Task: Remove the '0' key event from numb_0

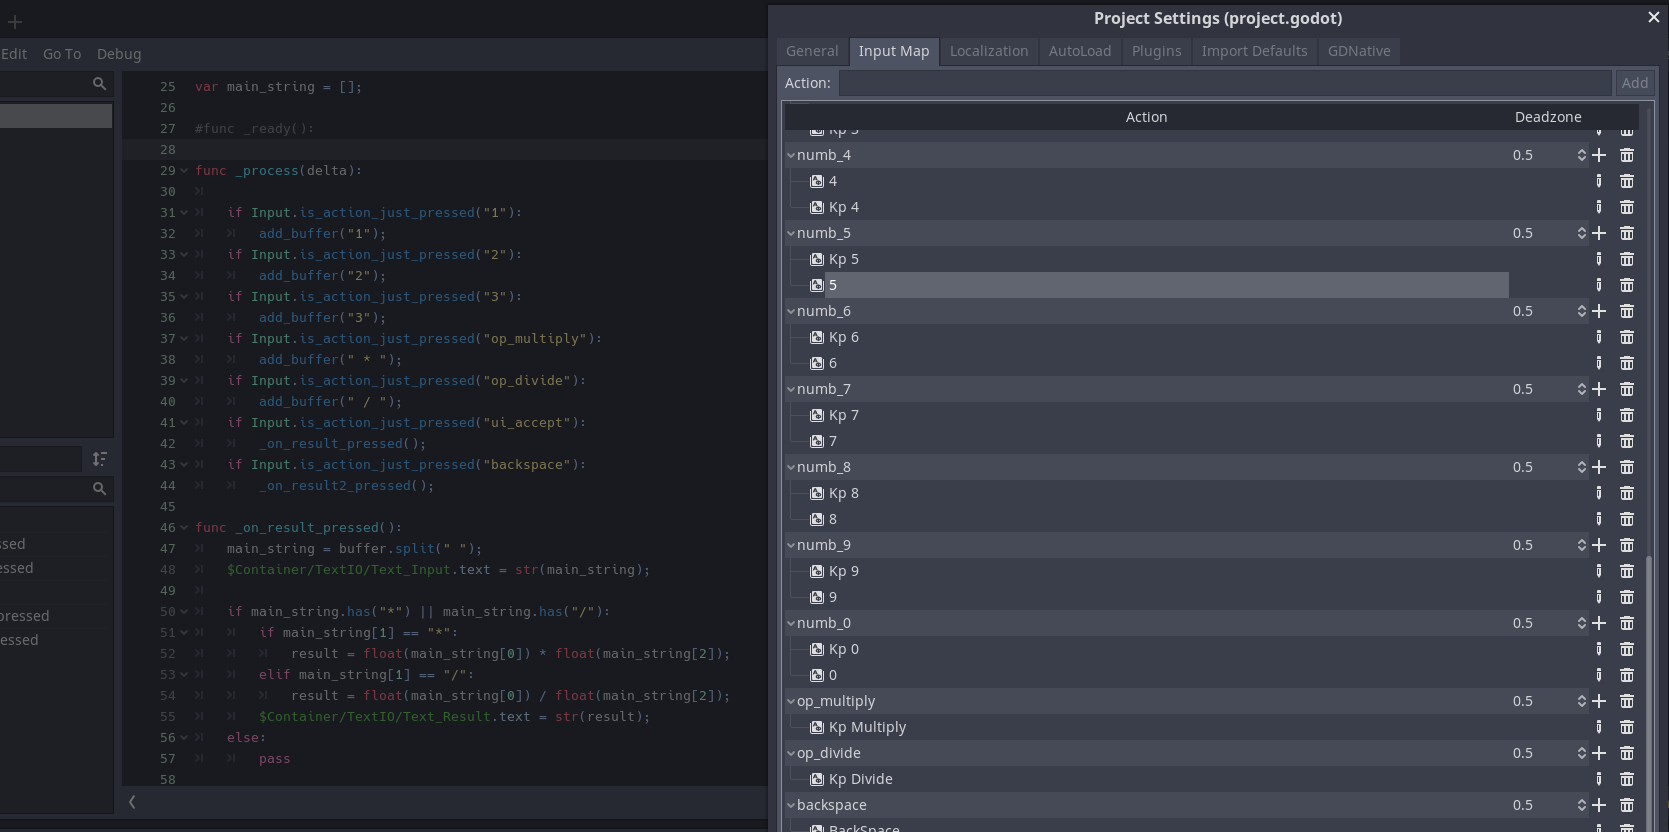Action: click(1627, 675)
